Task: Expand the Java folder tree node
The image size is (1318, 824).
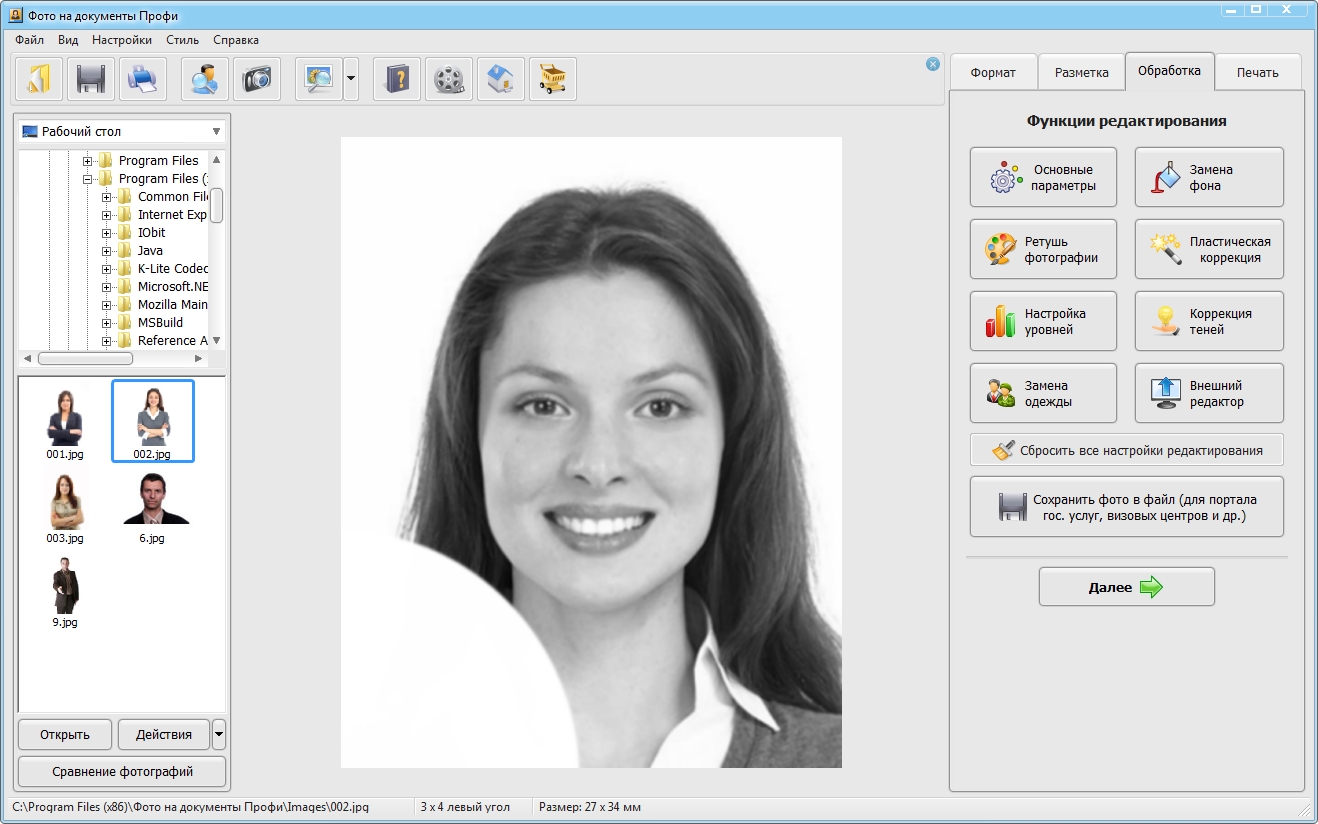Action: pos(107,251)
